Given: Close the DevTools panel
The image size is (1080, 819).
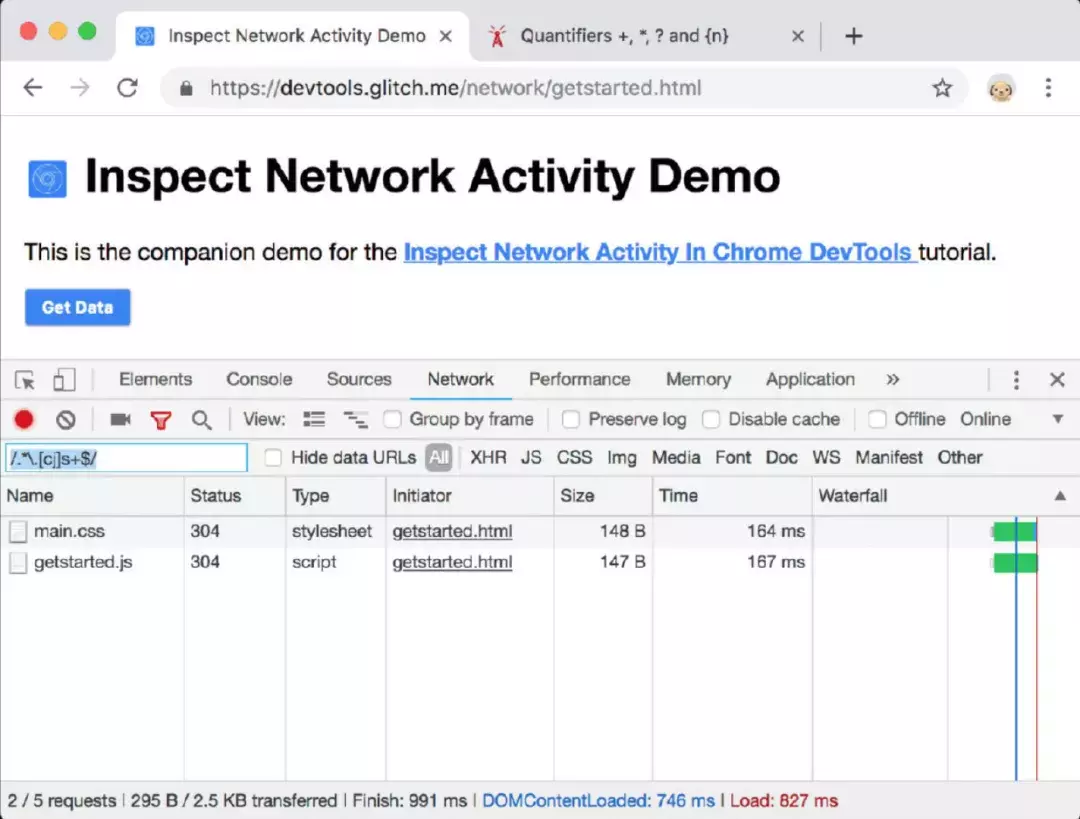Looking at the screenshot, I should click(1057, 380).
